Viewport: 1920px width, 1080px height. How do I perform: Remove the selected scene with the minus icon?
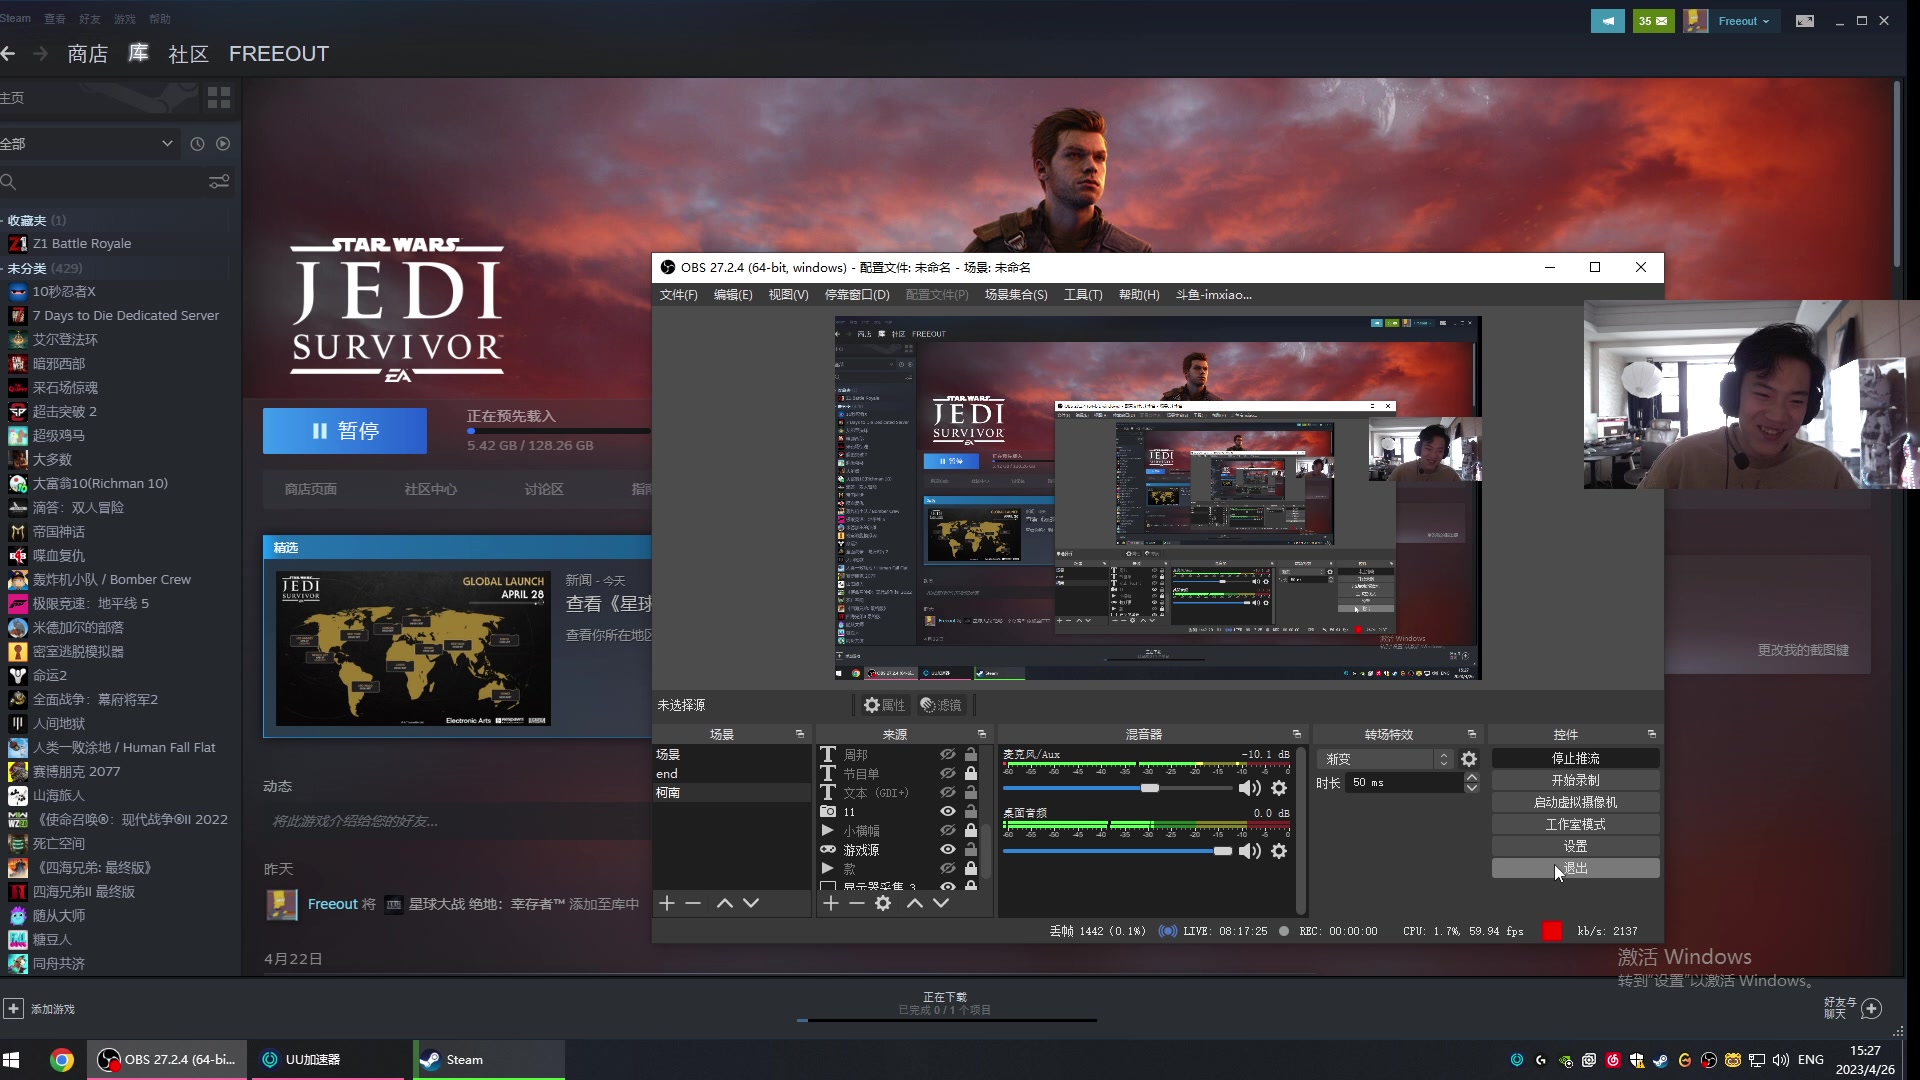(x=693, y=903)
